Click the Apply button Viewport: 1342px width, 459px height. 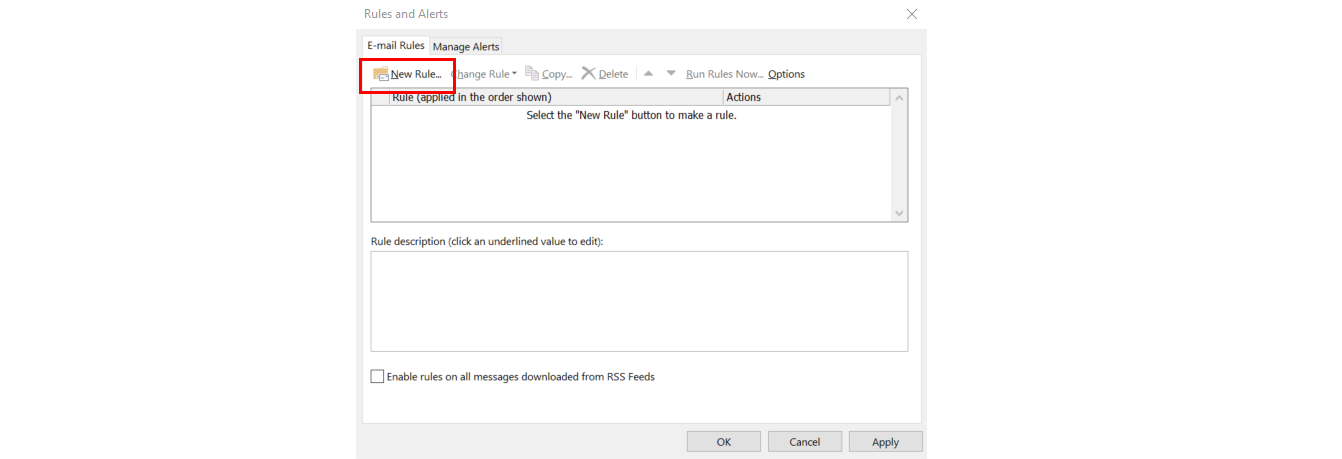(885, 441)
